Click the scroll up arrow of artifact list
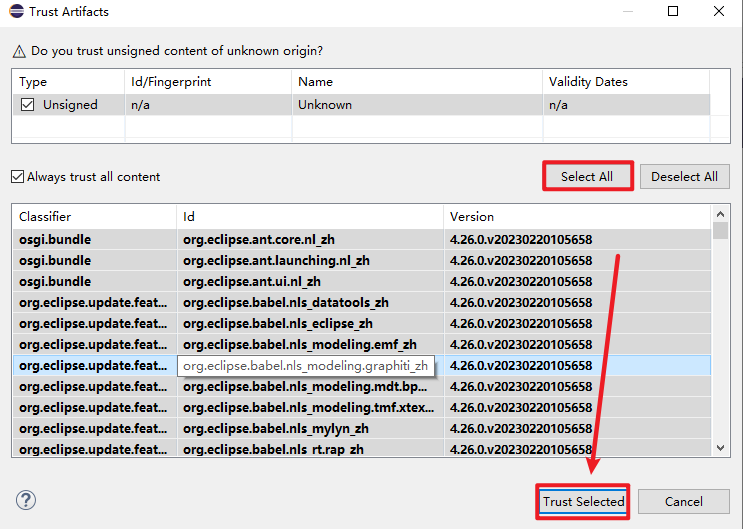 [x=720, y=214]
